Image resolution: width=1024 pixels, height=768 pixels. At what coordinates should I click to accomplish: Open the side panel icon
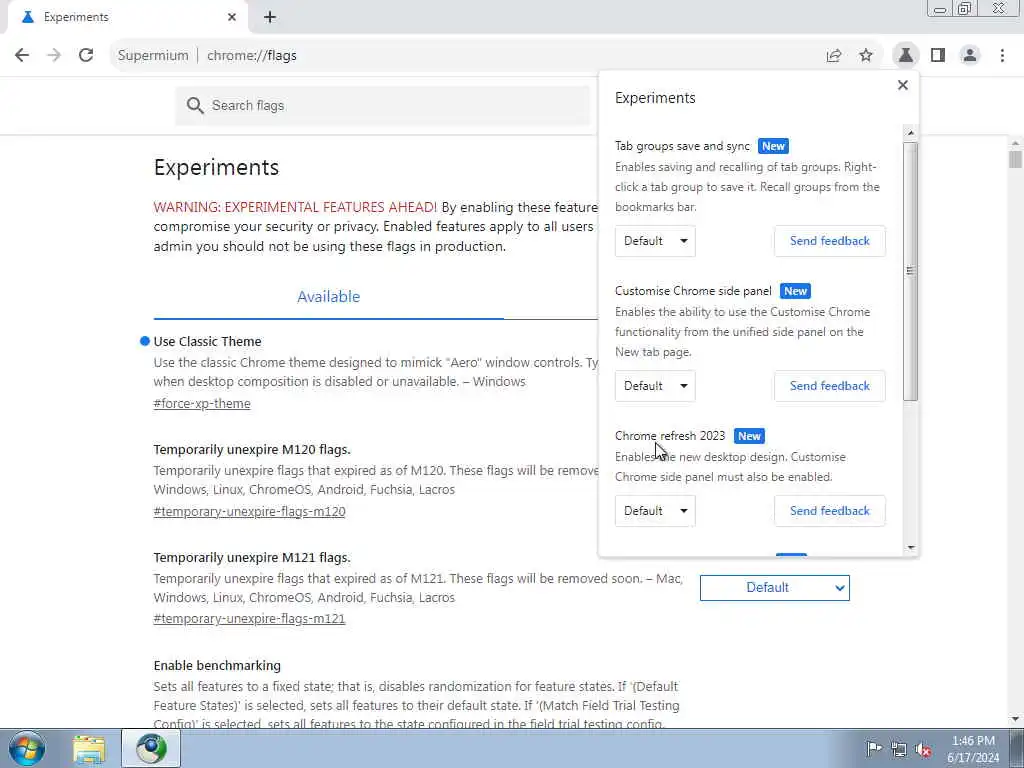[938, 56]
